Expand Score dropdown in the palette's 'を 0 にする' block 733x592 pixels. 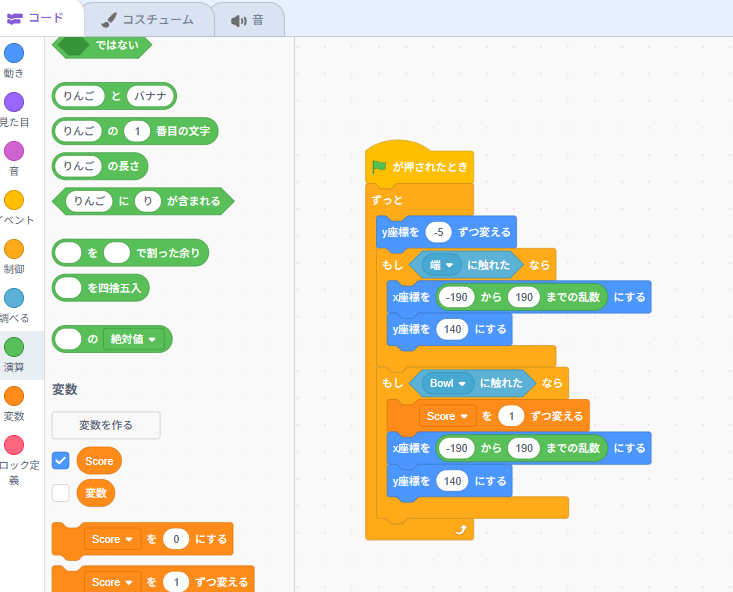[x=127, y=540]
